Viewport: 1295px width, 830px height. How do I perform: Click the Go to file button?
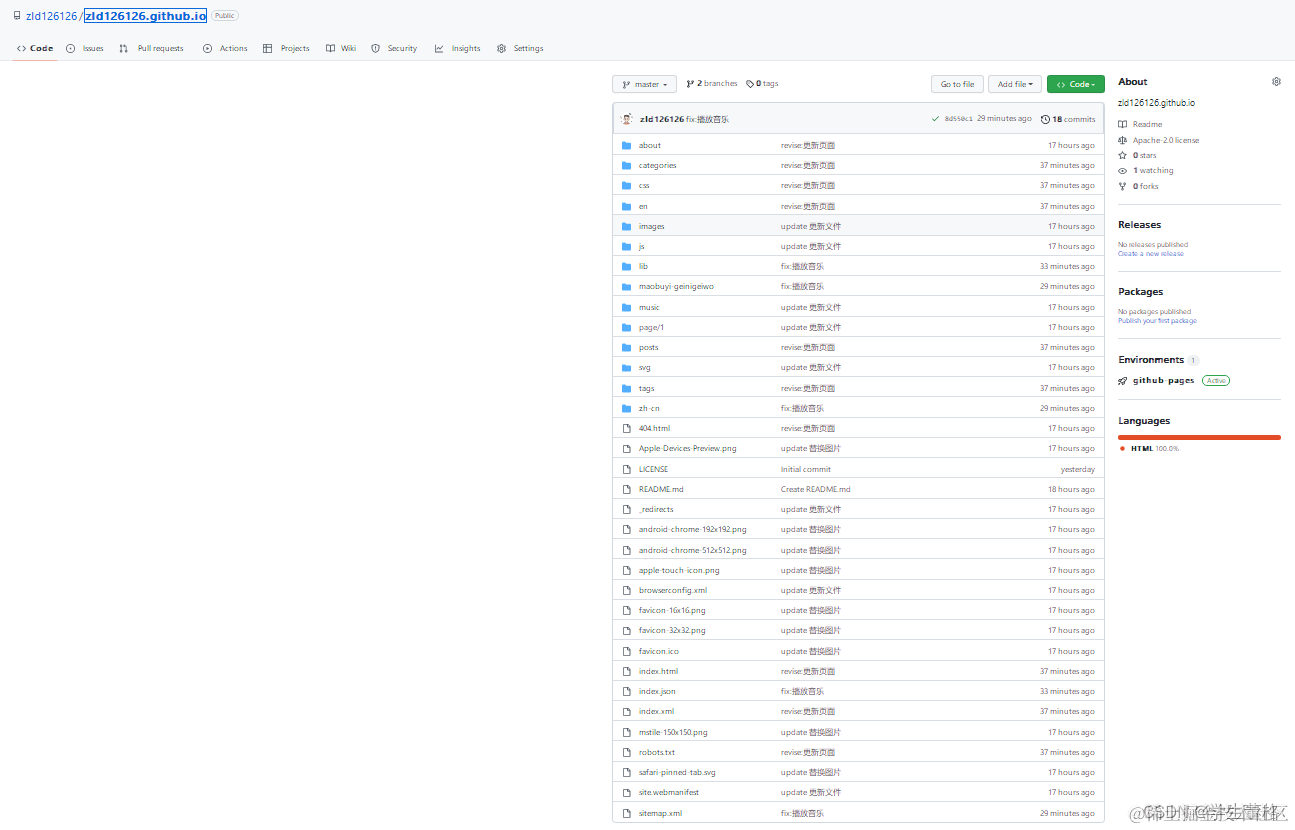point(957,84)
